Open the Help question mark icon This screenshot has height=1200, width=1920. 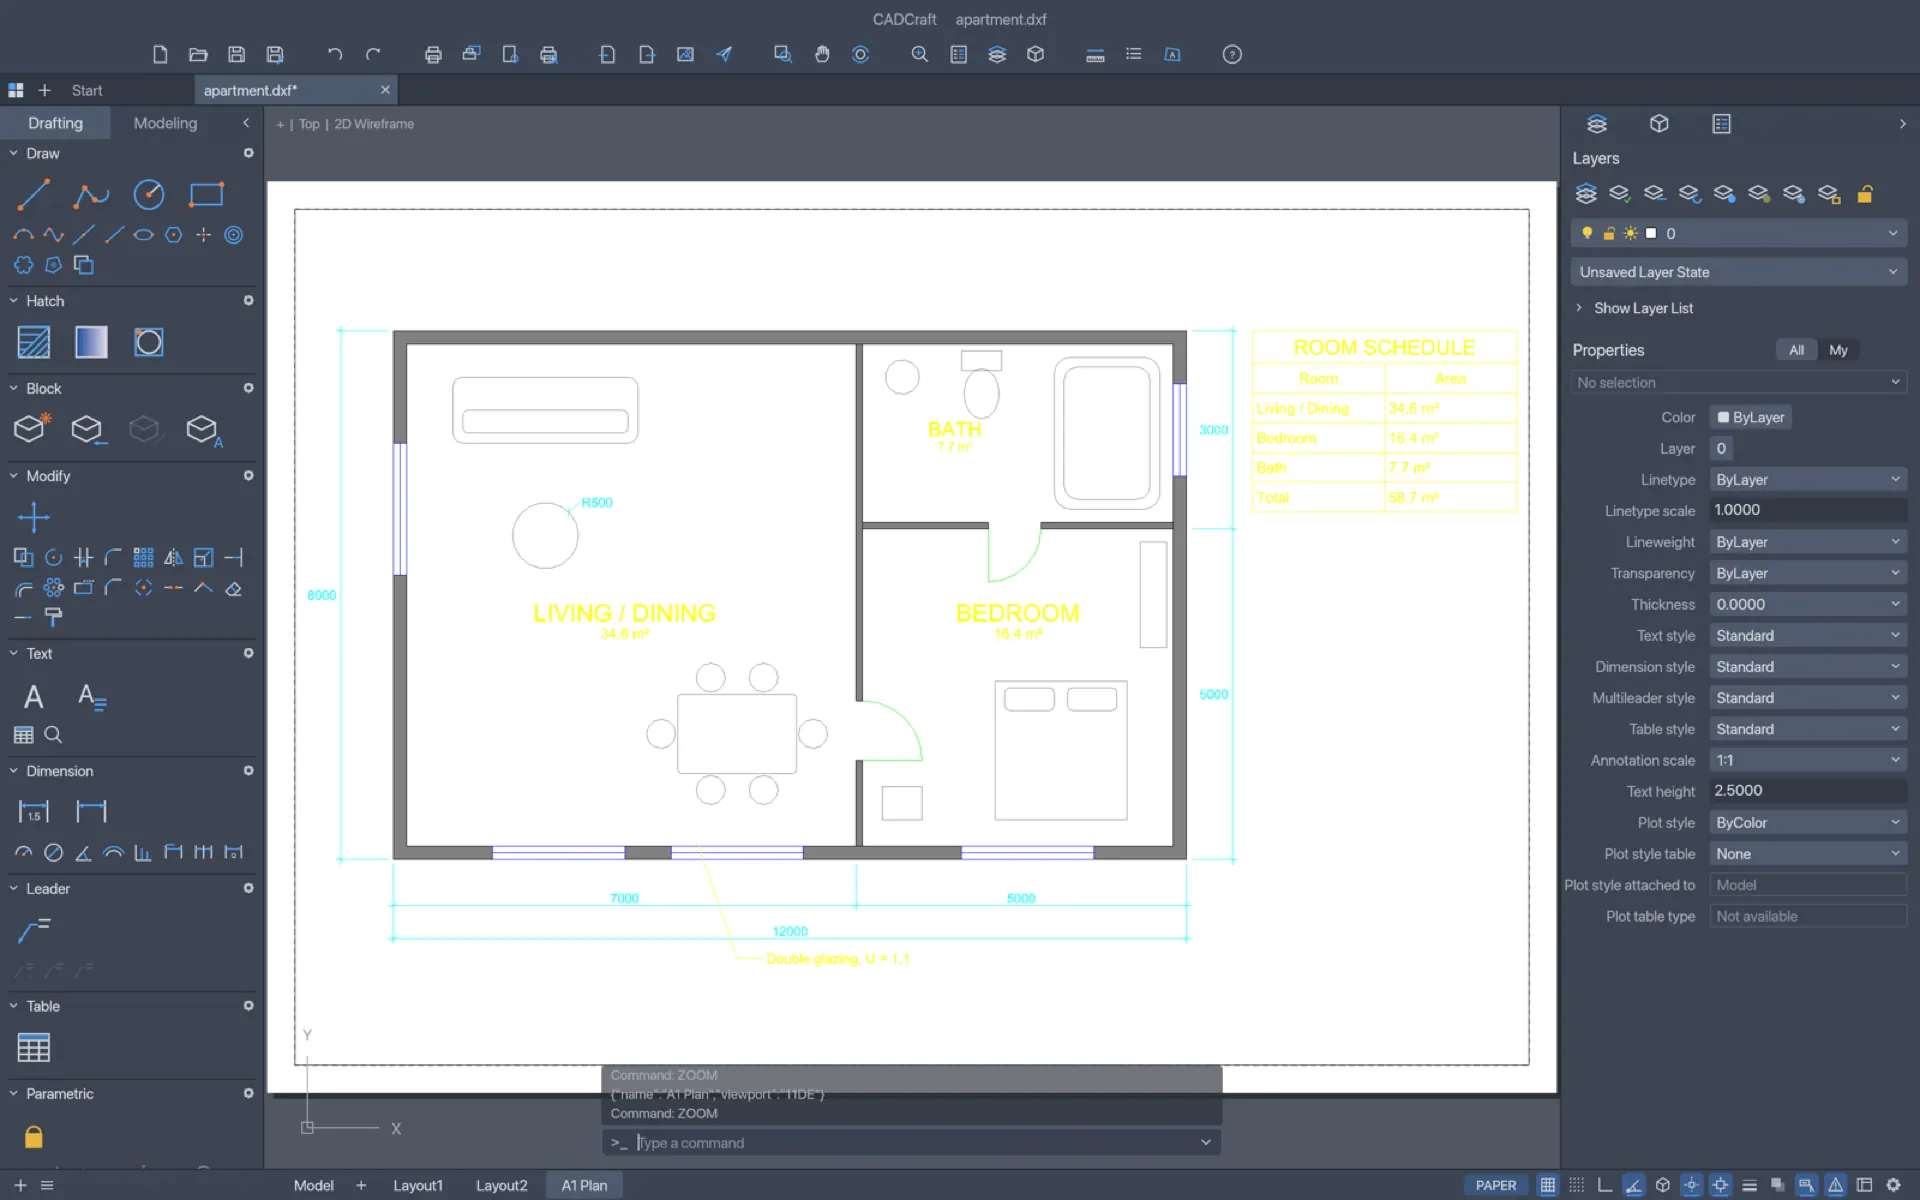click(1232, 55)
